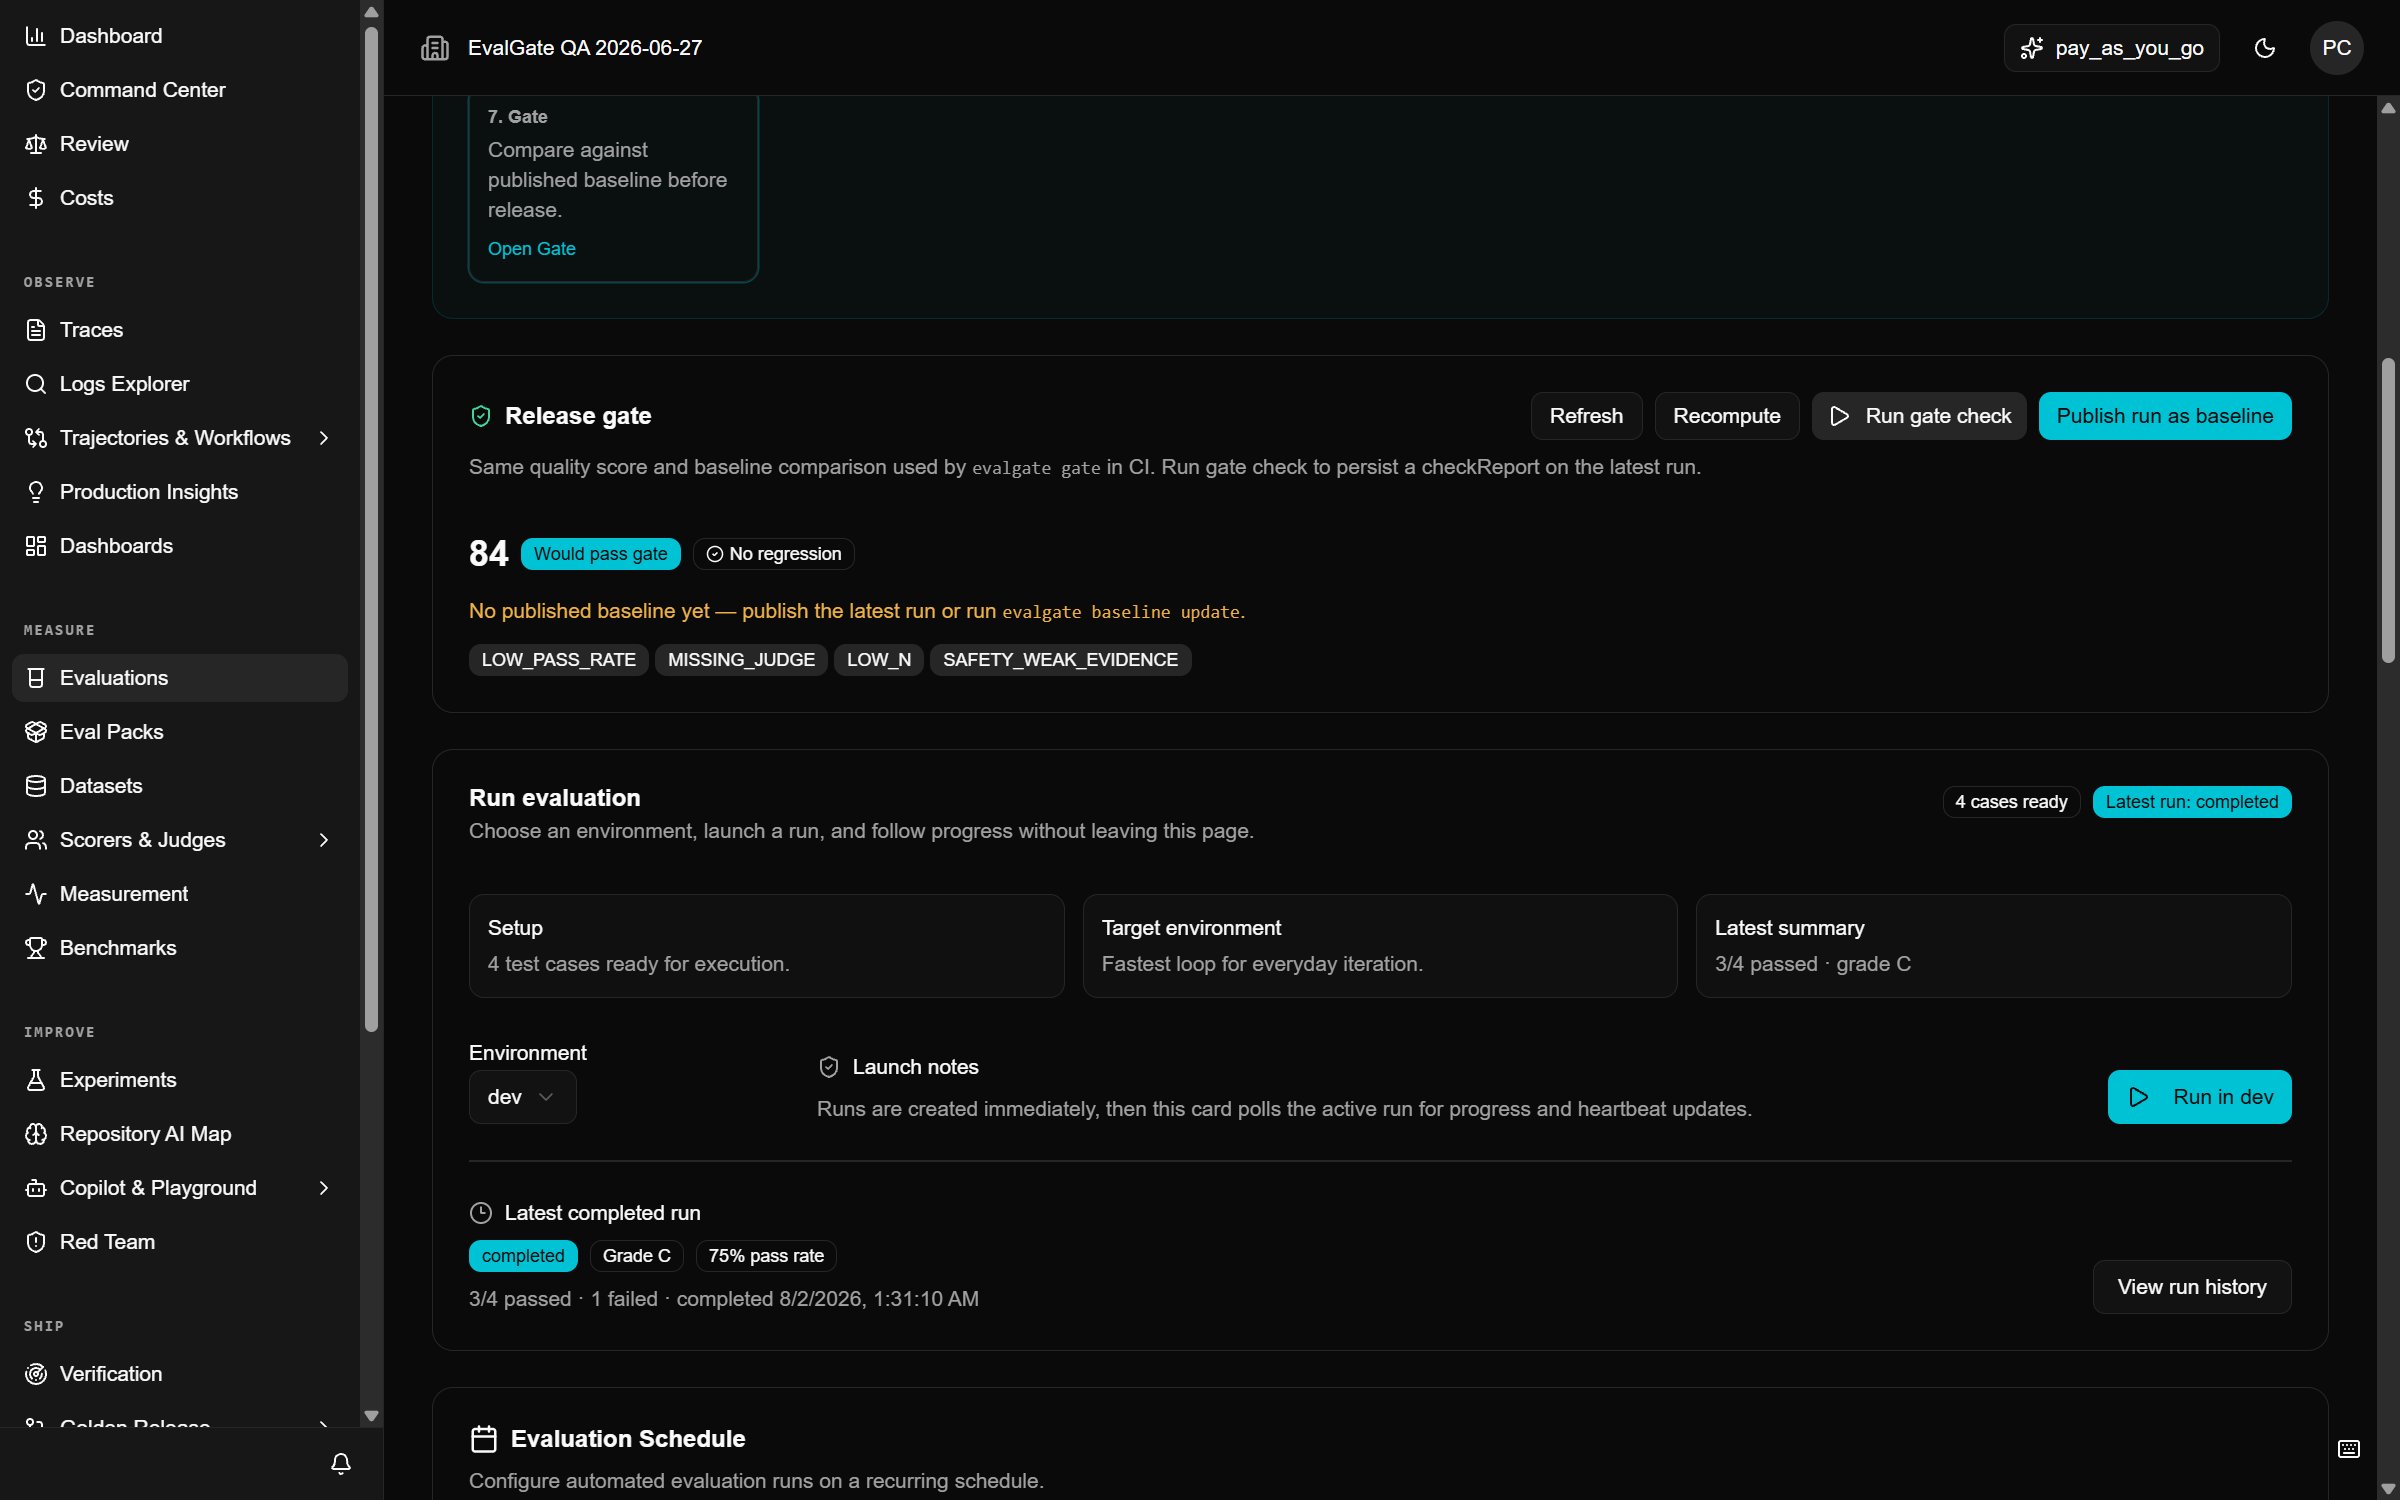Click the Verification target icon
Image resolution: width=2400 pixels, height=1500 pixels.
click(x=36, y=1374)
